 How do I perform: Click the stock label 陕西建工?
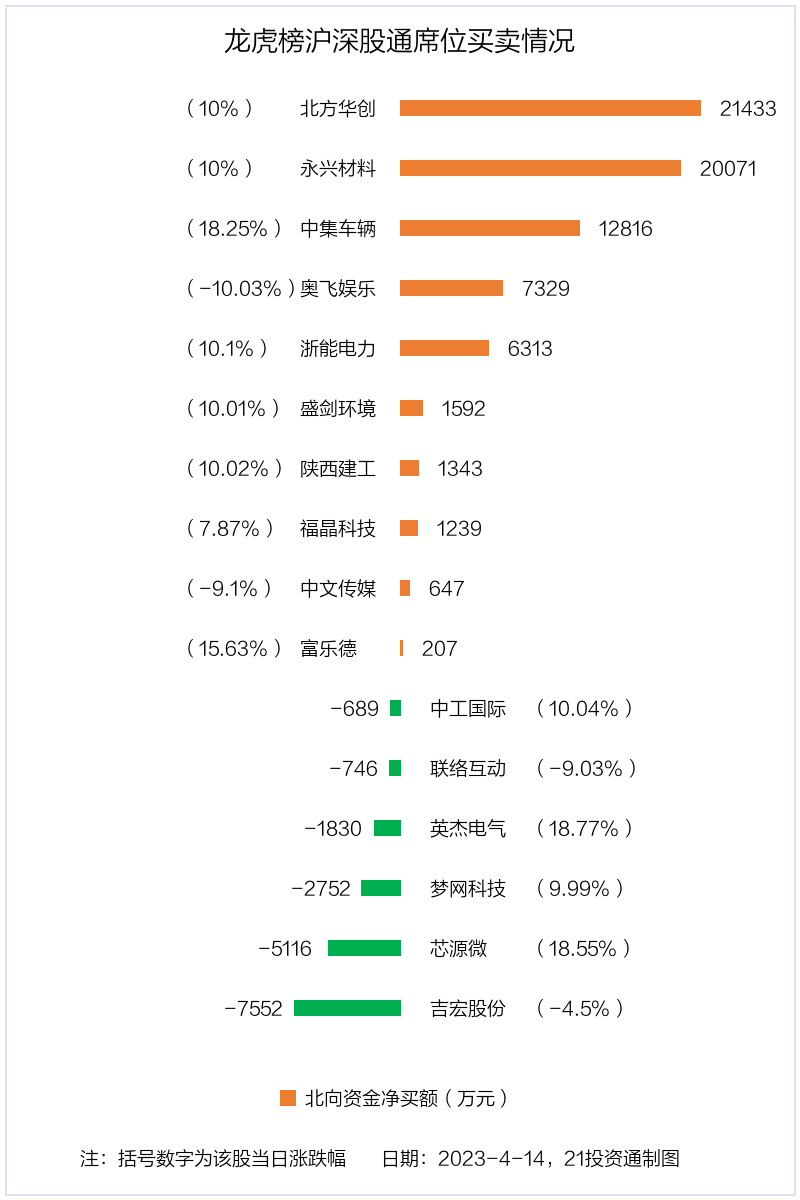click(x=338, y=468)
